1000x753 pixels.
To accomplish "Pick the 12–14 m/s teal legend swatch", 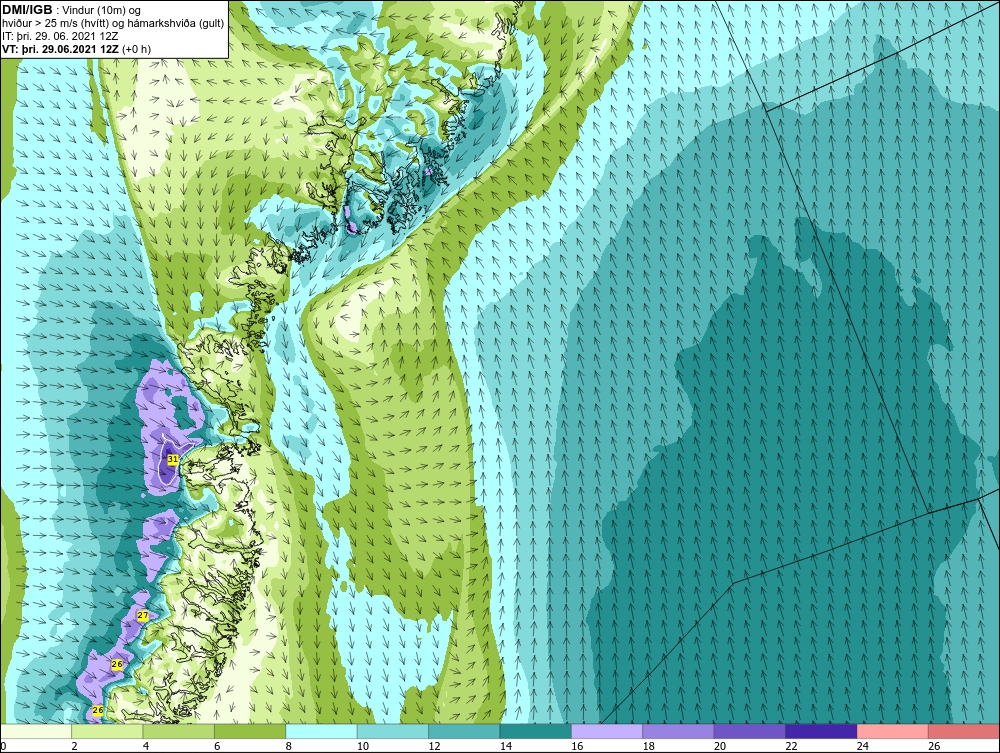I will coord(464,731).
